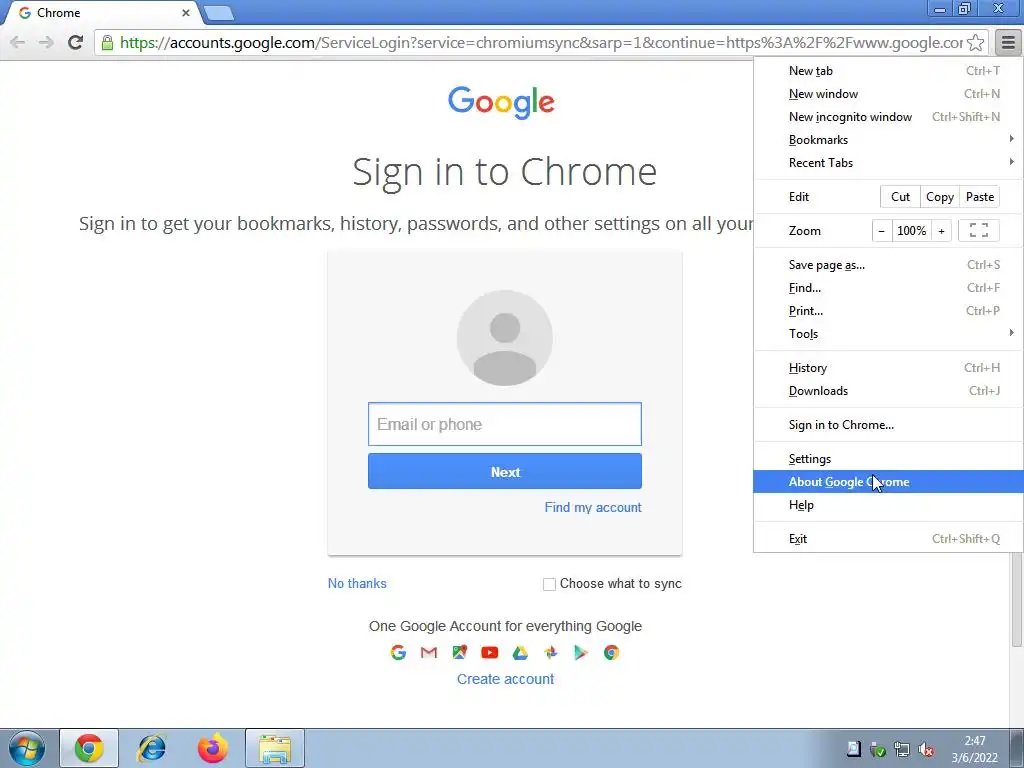The height and width of the screenshot is (768, 1024).
Task: Click the muted volume tray icon
Action: (926, 749)
